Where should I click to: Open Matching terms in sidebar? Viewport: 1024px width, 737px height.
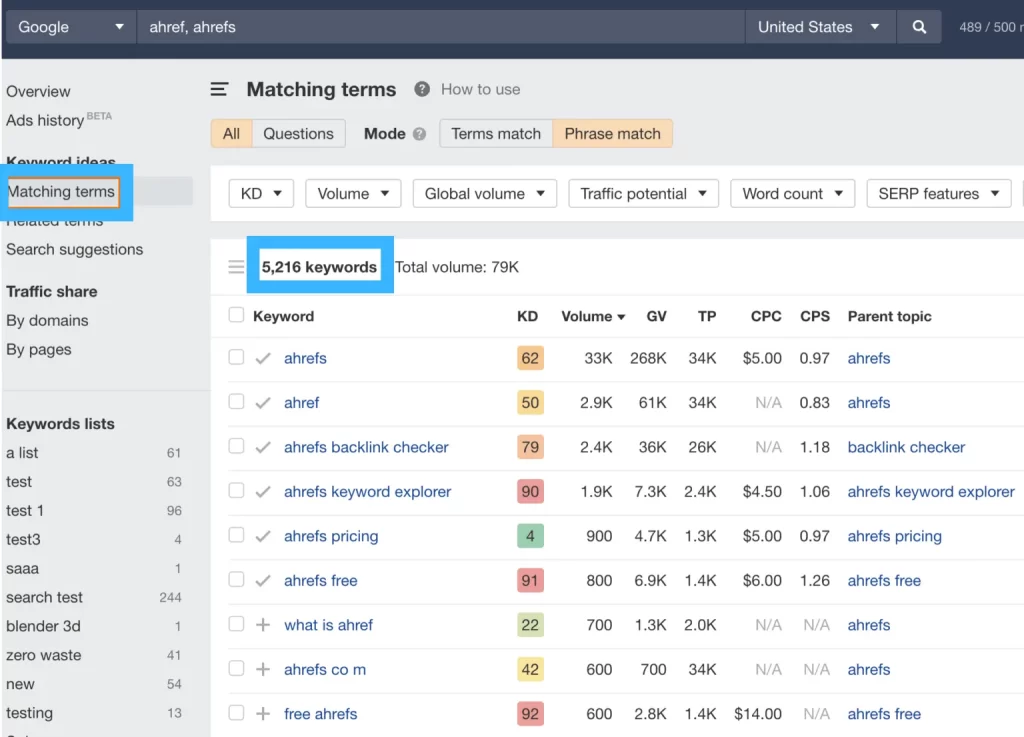pos(61,192)
